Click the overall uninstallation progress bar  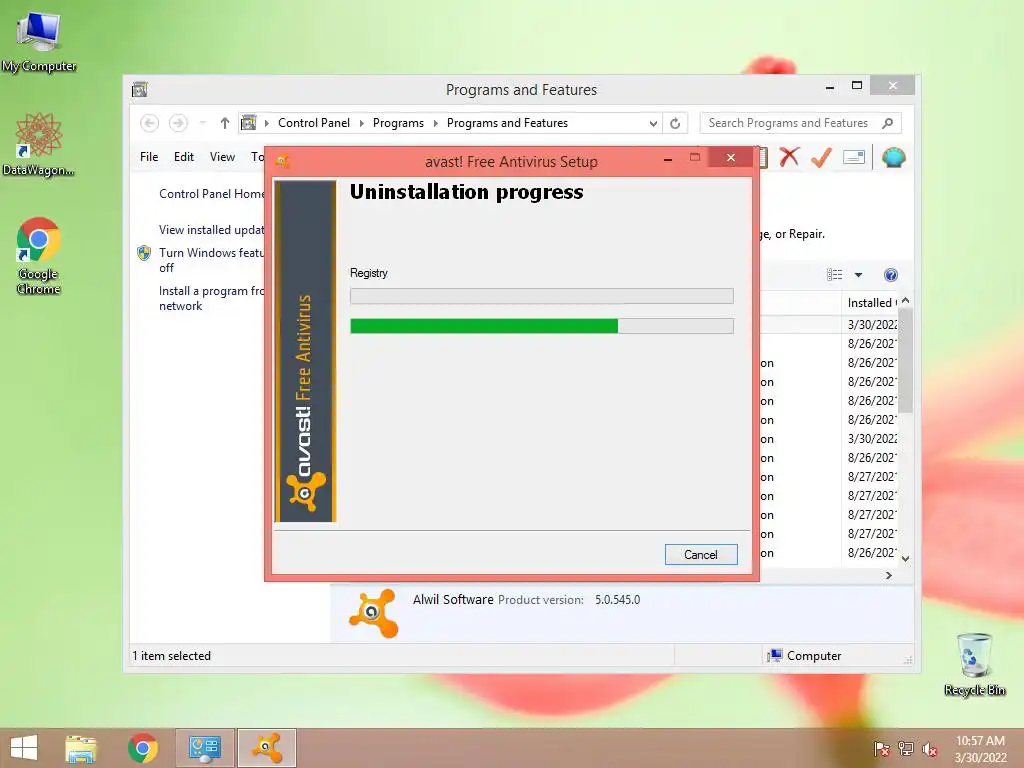pyautogui.click(x=541, y=326)
